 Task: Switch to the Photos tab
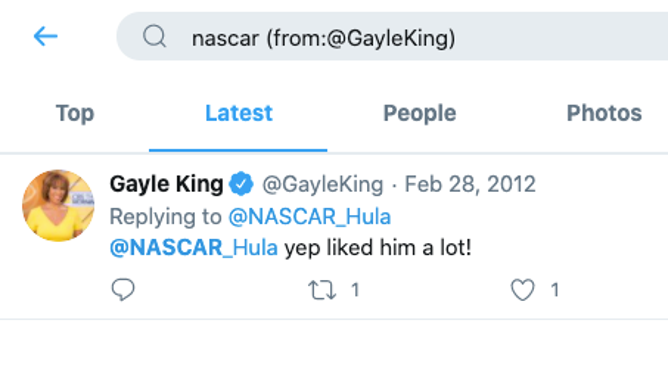click(x=604, y=113)
